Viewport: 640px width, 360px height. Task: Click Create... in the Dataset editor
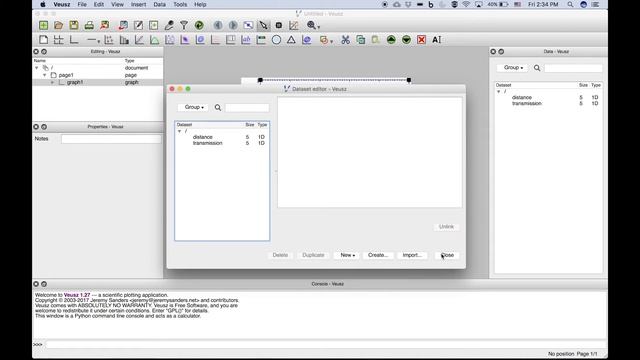click(x=378, y=255)
